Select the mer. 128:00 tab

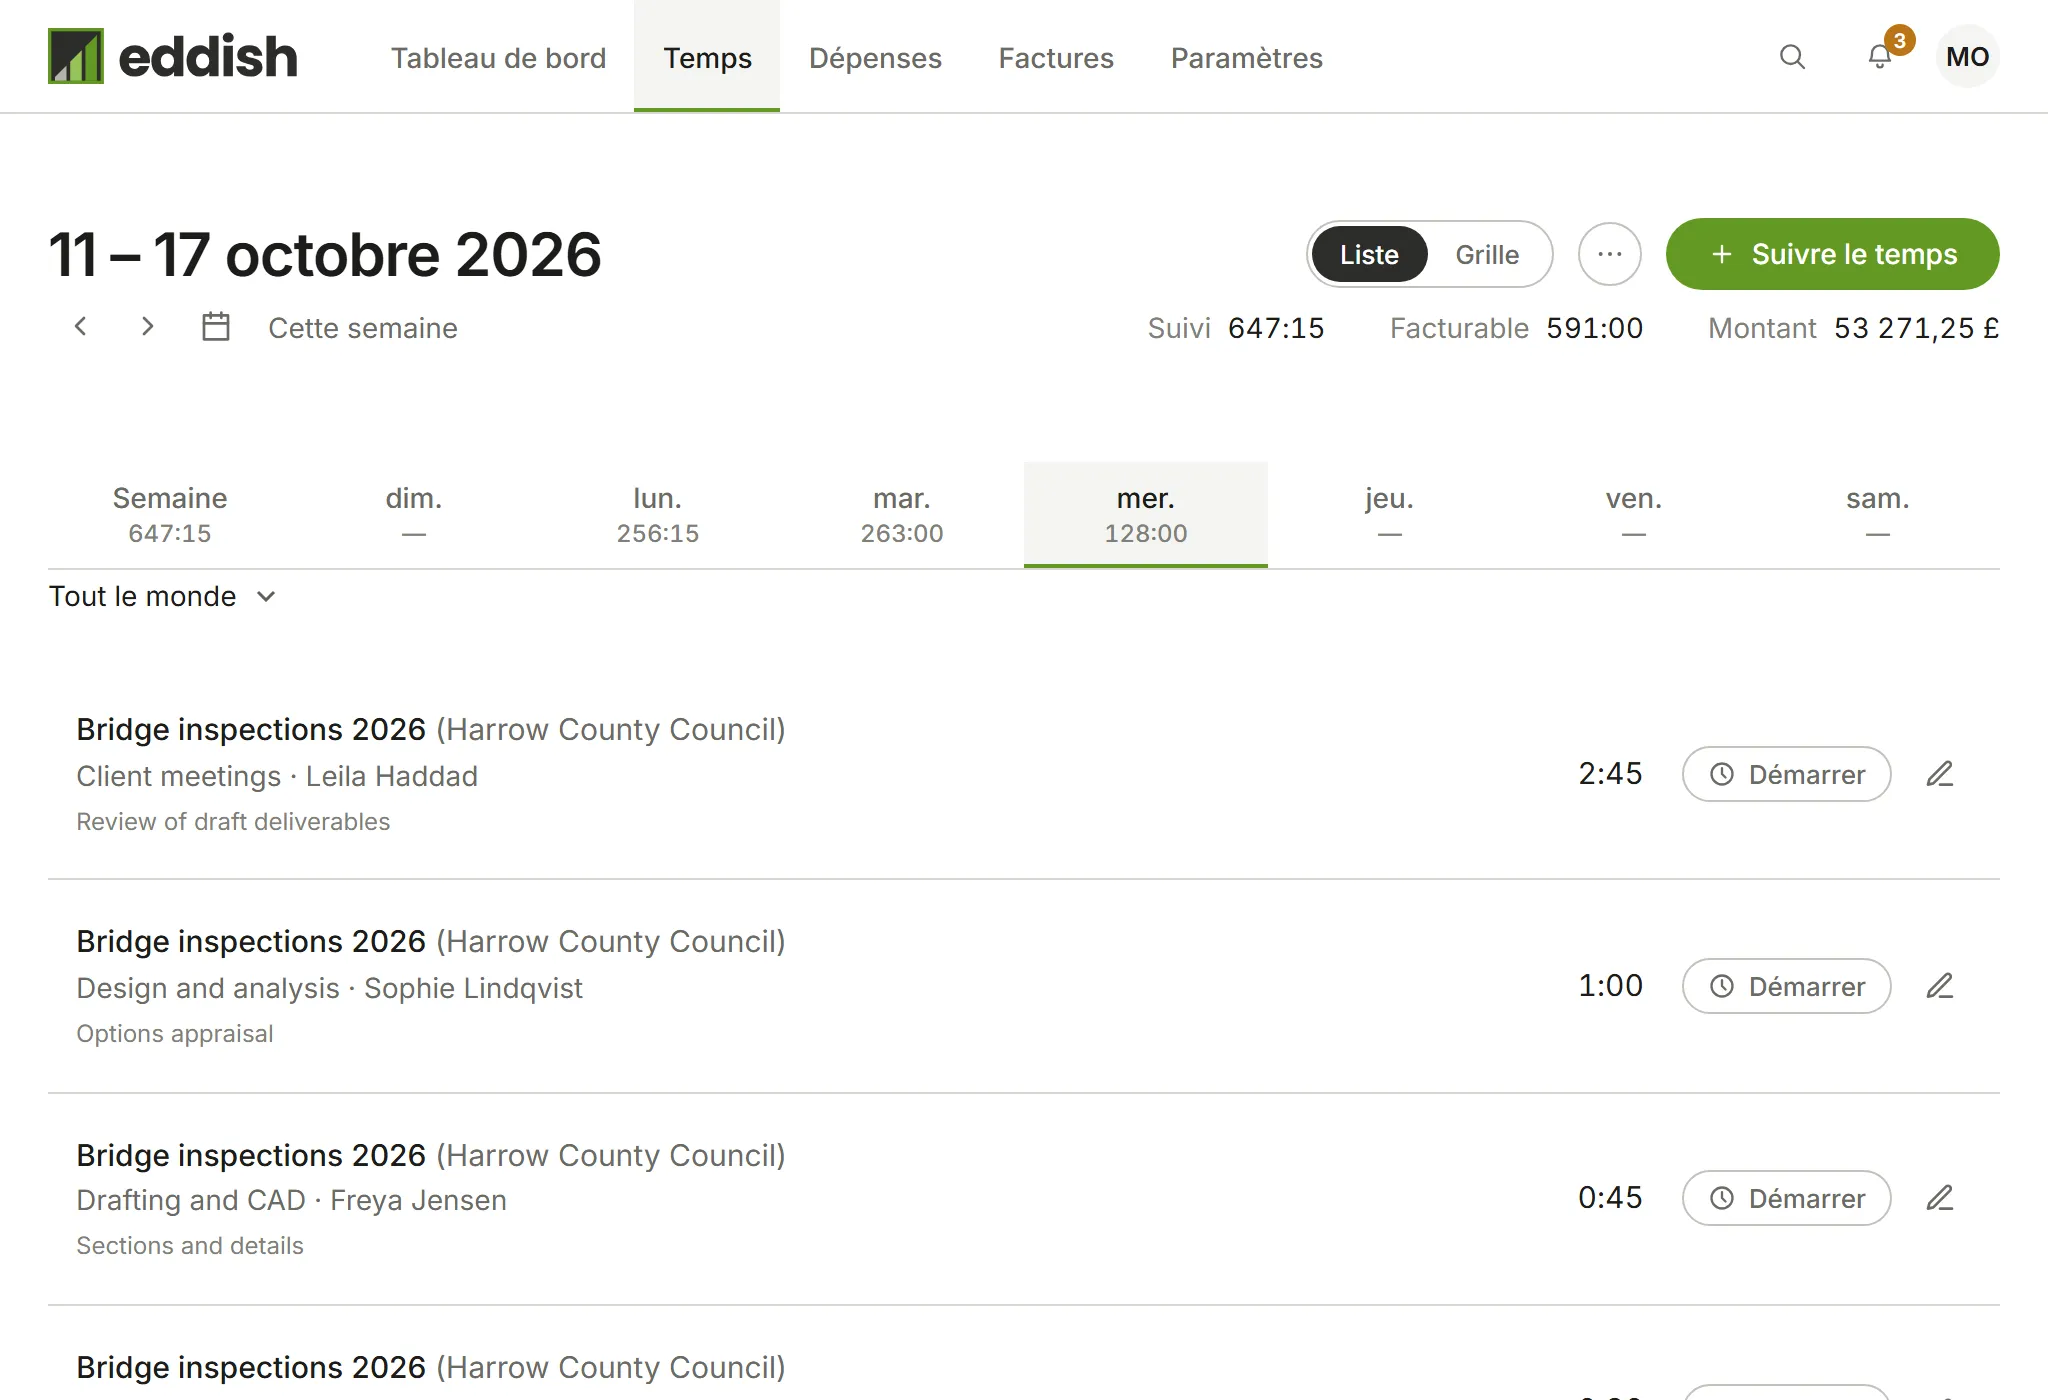1146,514
